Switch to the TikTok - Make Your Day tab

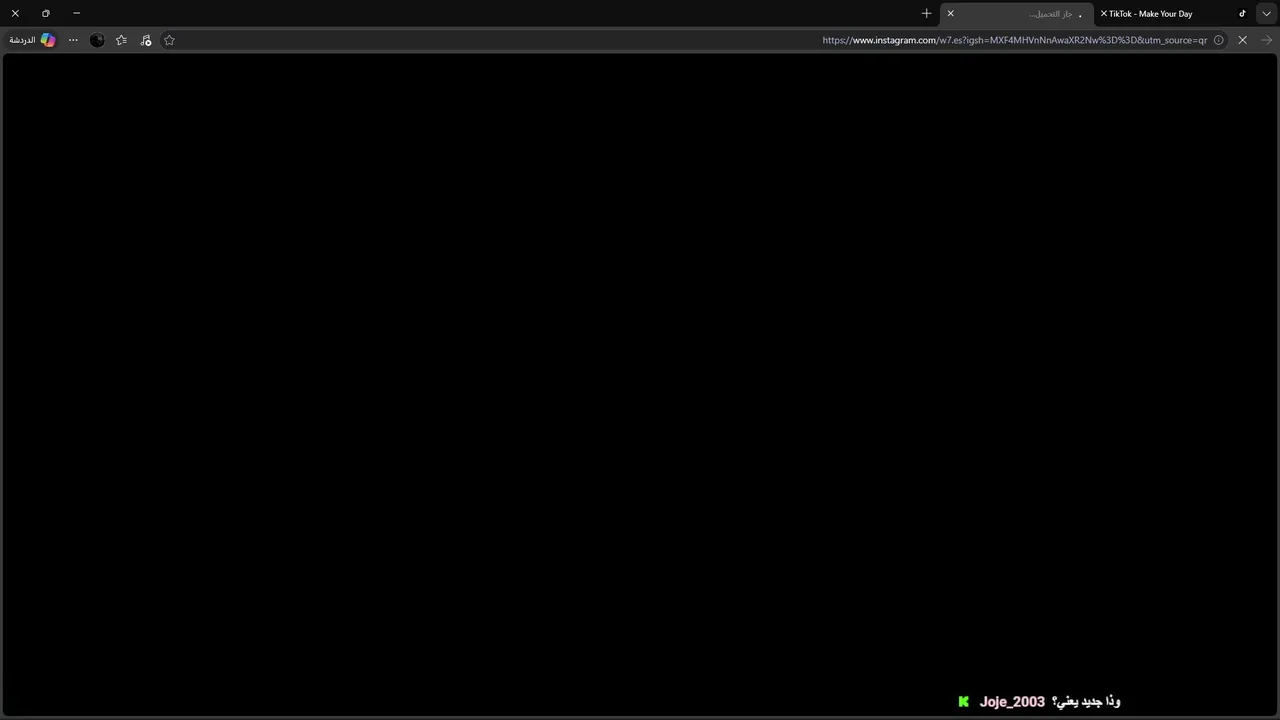(x=1174, y=14)
